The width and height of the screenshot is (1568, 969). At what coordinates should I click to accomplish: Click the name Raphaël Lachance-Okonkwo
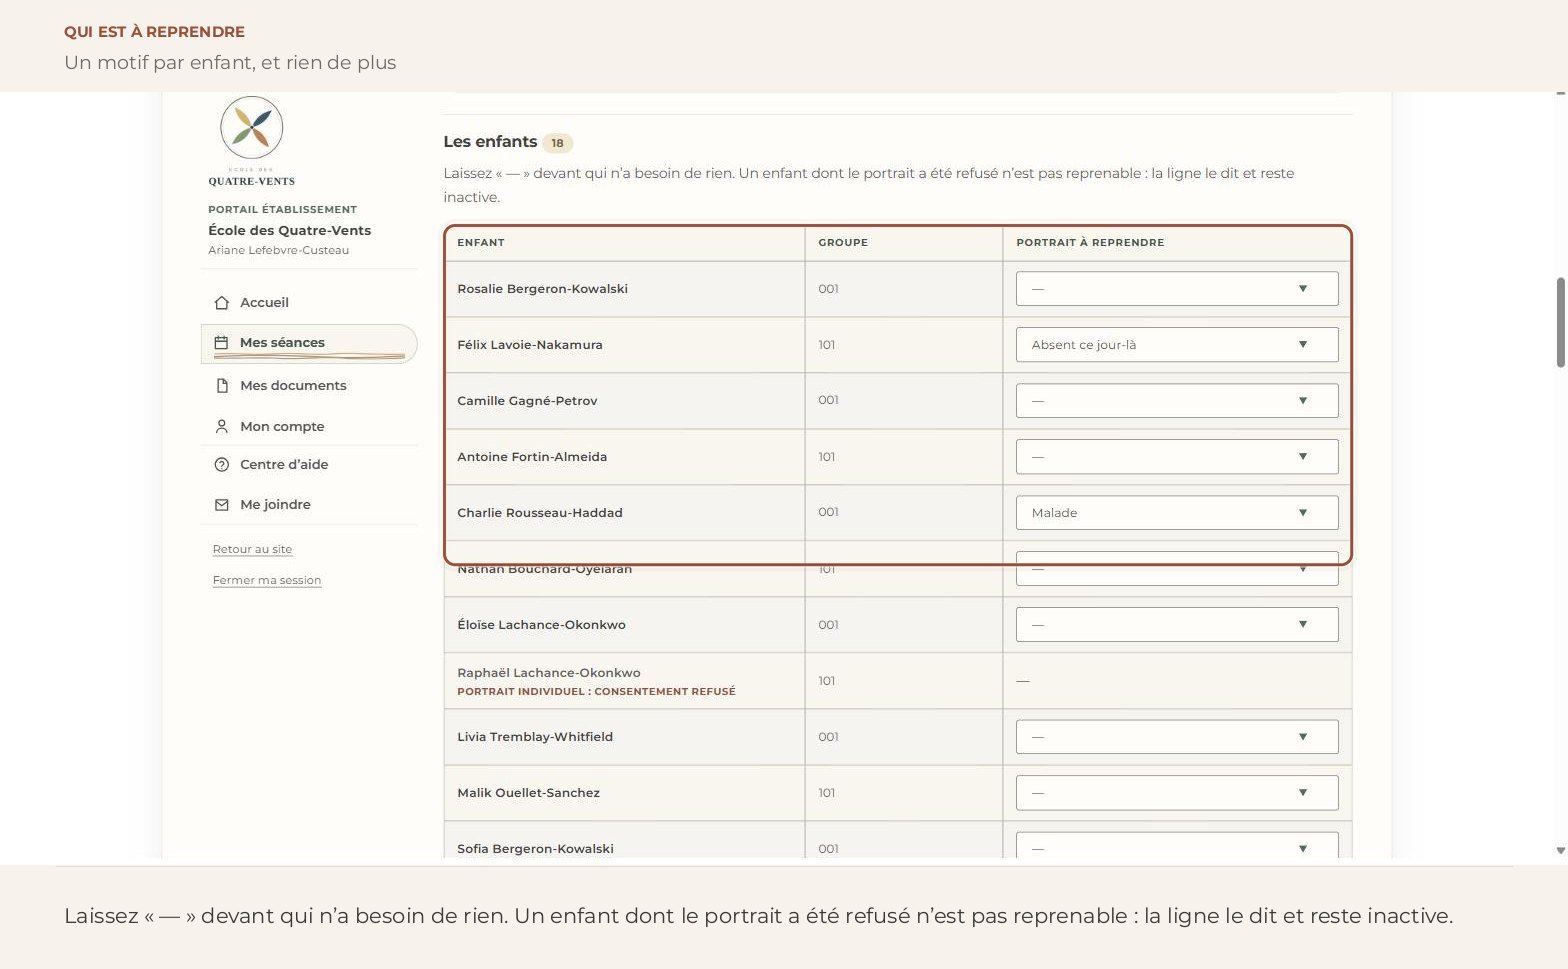(549, 673)
